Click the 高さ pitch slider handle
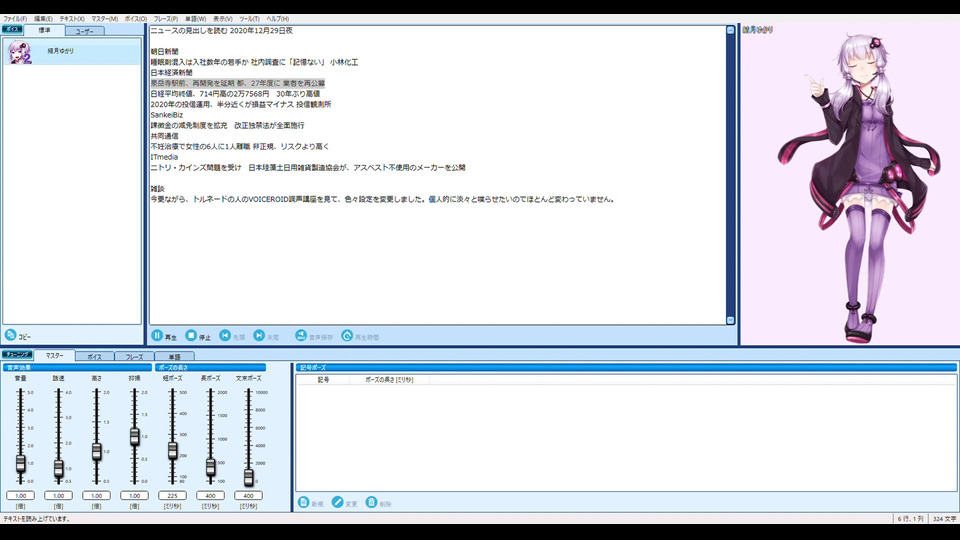 pyautogui.click(x=97, y=452)
